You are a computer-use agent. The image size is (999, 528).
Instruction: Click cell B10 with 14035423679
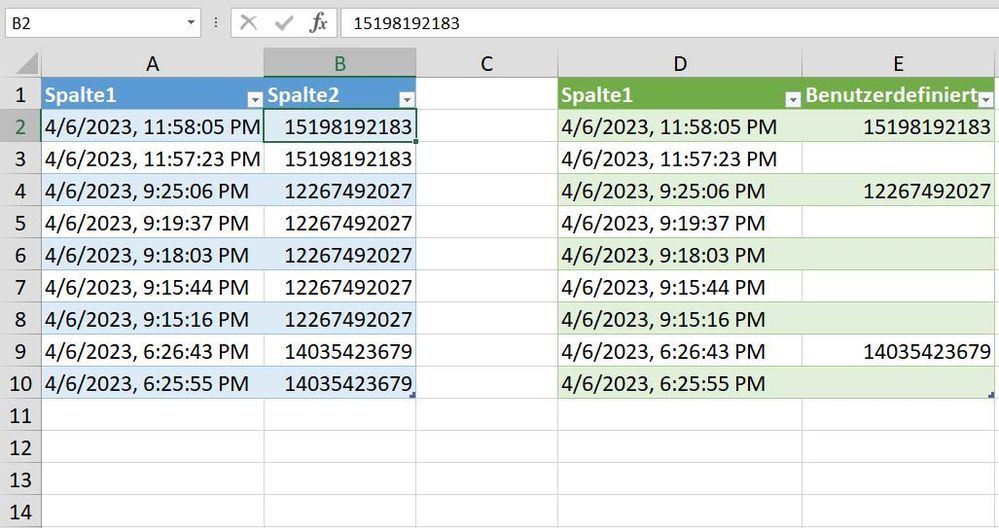pyautogui.click(x=340, y=383)
